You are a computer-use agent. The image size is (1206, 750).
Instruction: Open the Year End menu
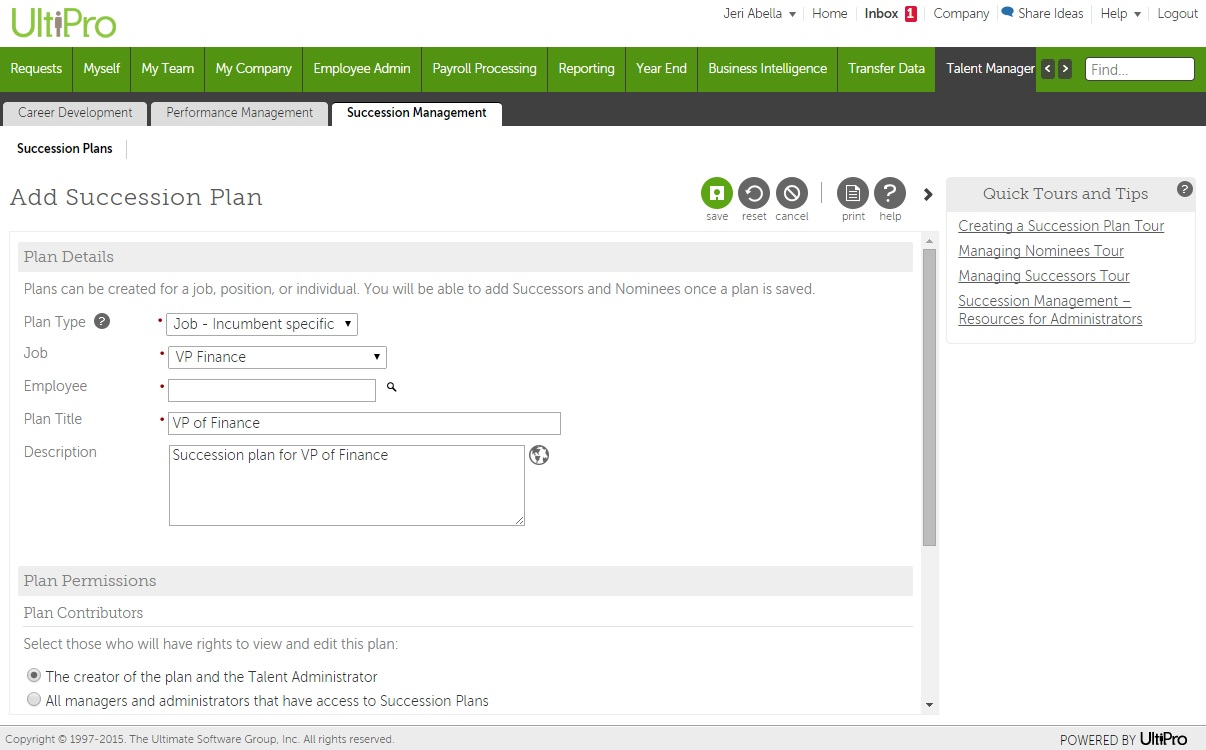(661, 69)
